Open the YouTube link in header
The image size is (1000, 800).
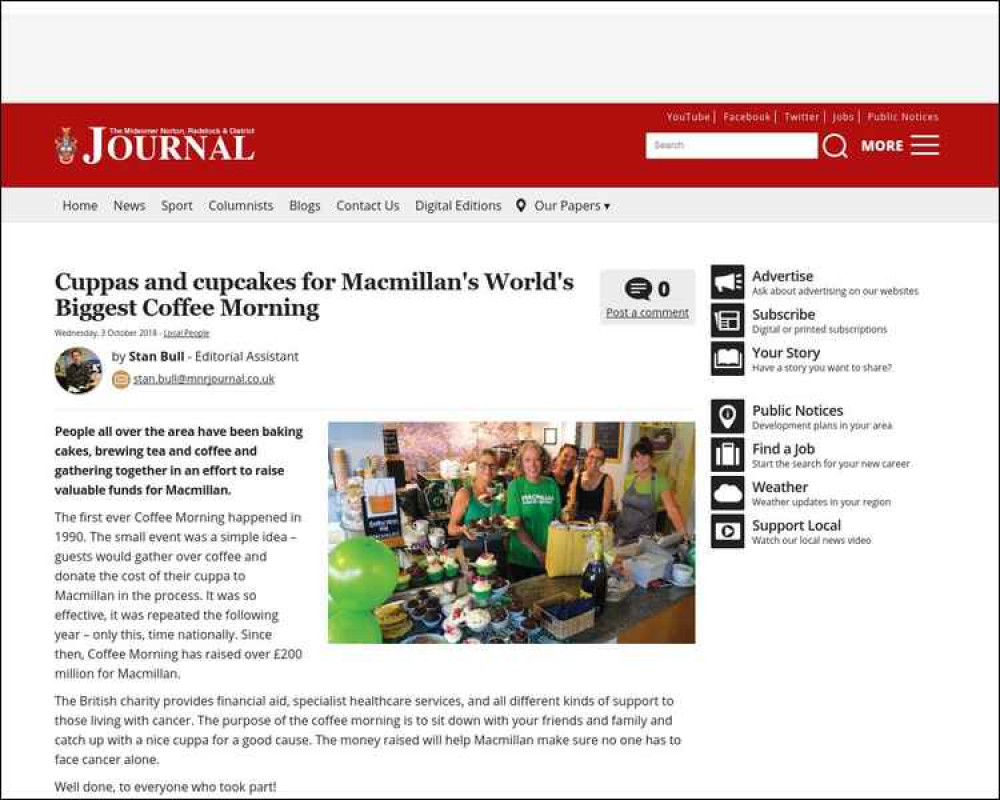(688, 117)
